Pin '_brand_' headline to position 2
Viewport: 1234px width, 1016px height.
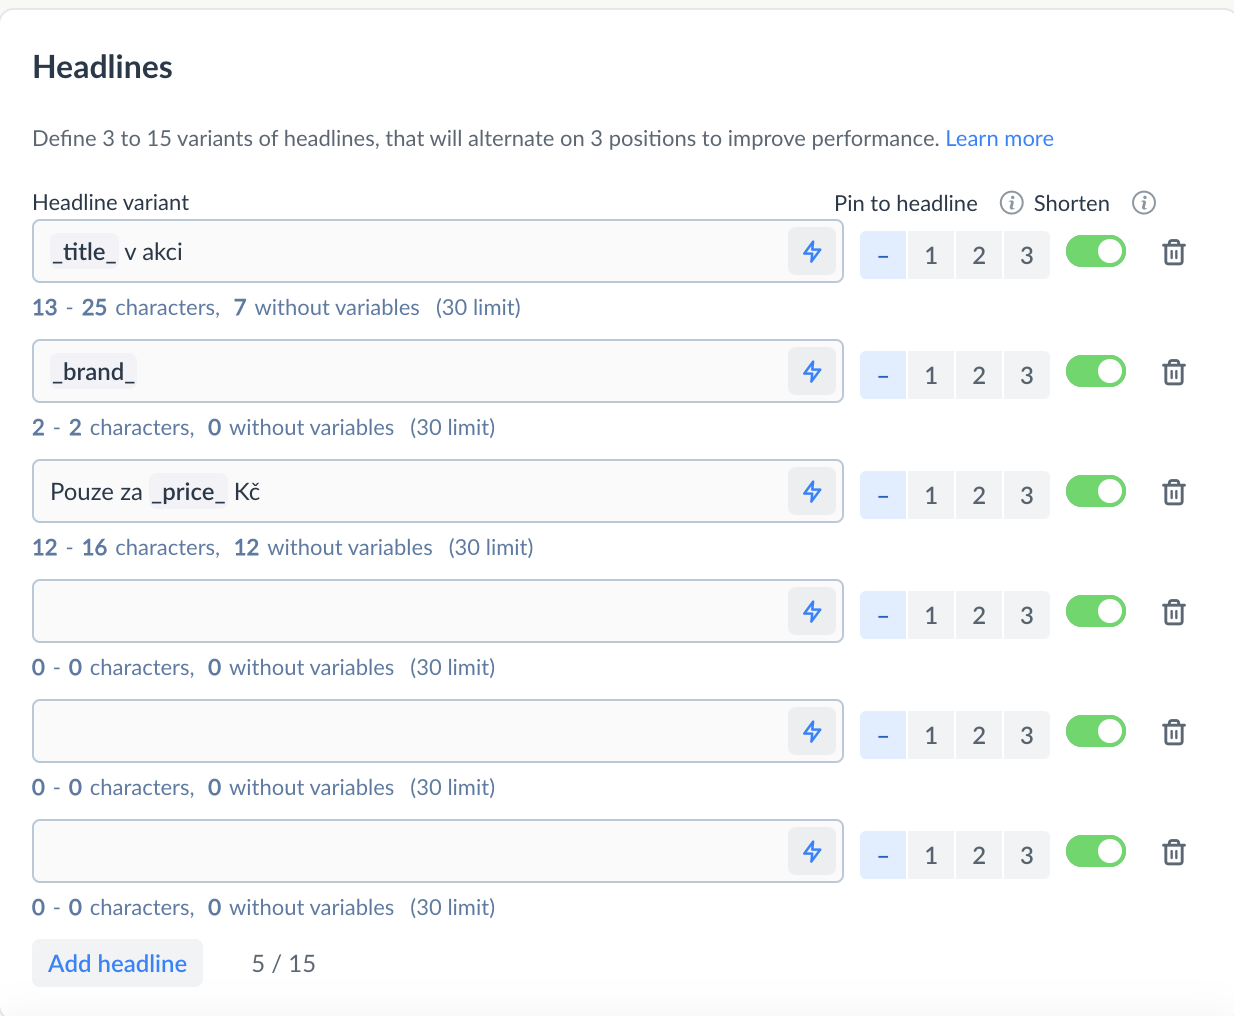point(979,375)
